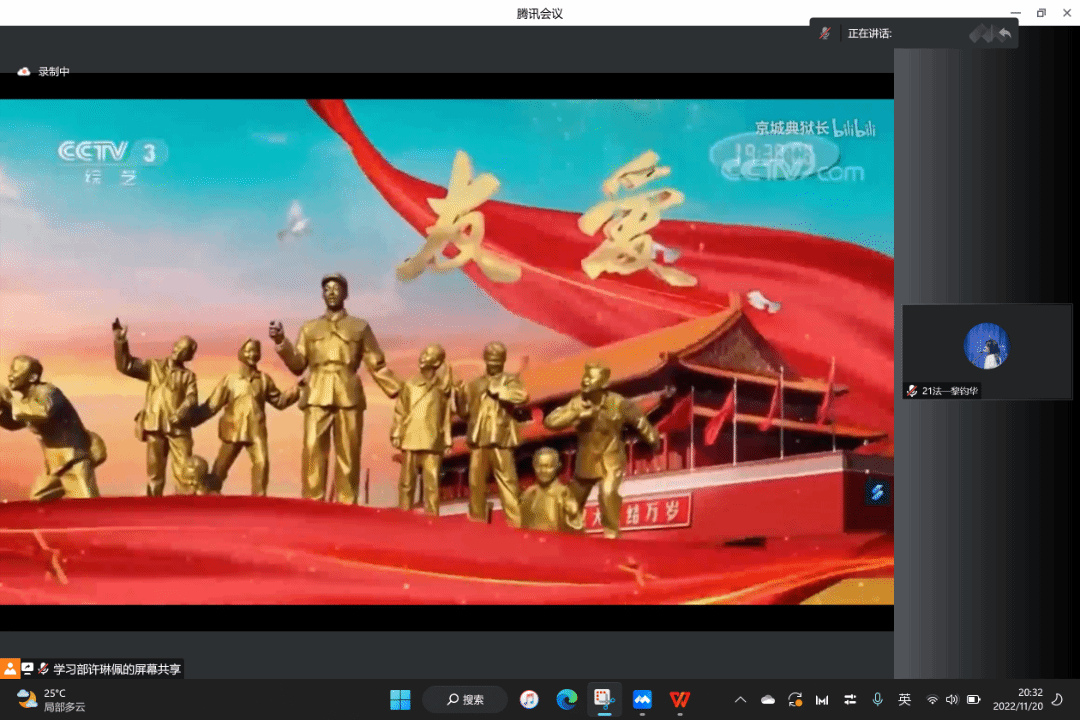Click the blue floating icon on shared screen edge
Image resolution: width=1080 pixels, height=720 pixels.
coord(876,492)
